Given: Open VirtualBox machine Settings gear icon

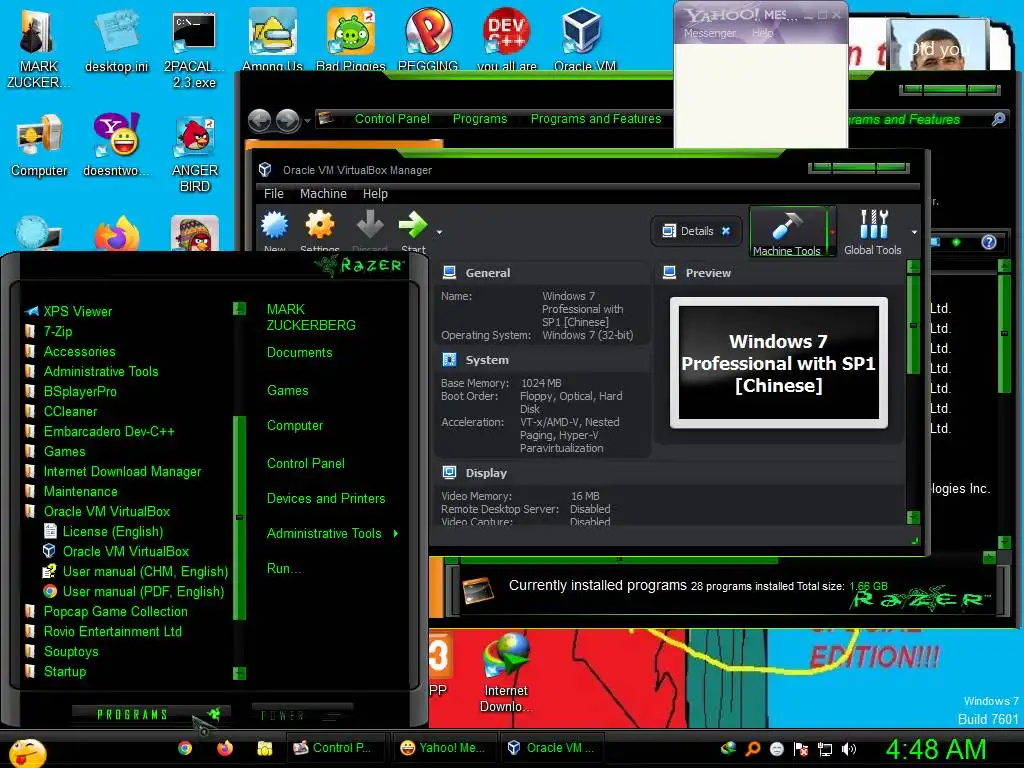Looking at the screenshot, I should pos(319,225).
